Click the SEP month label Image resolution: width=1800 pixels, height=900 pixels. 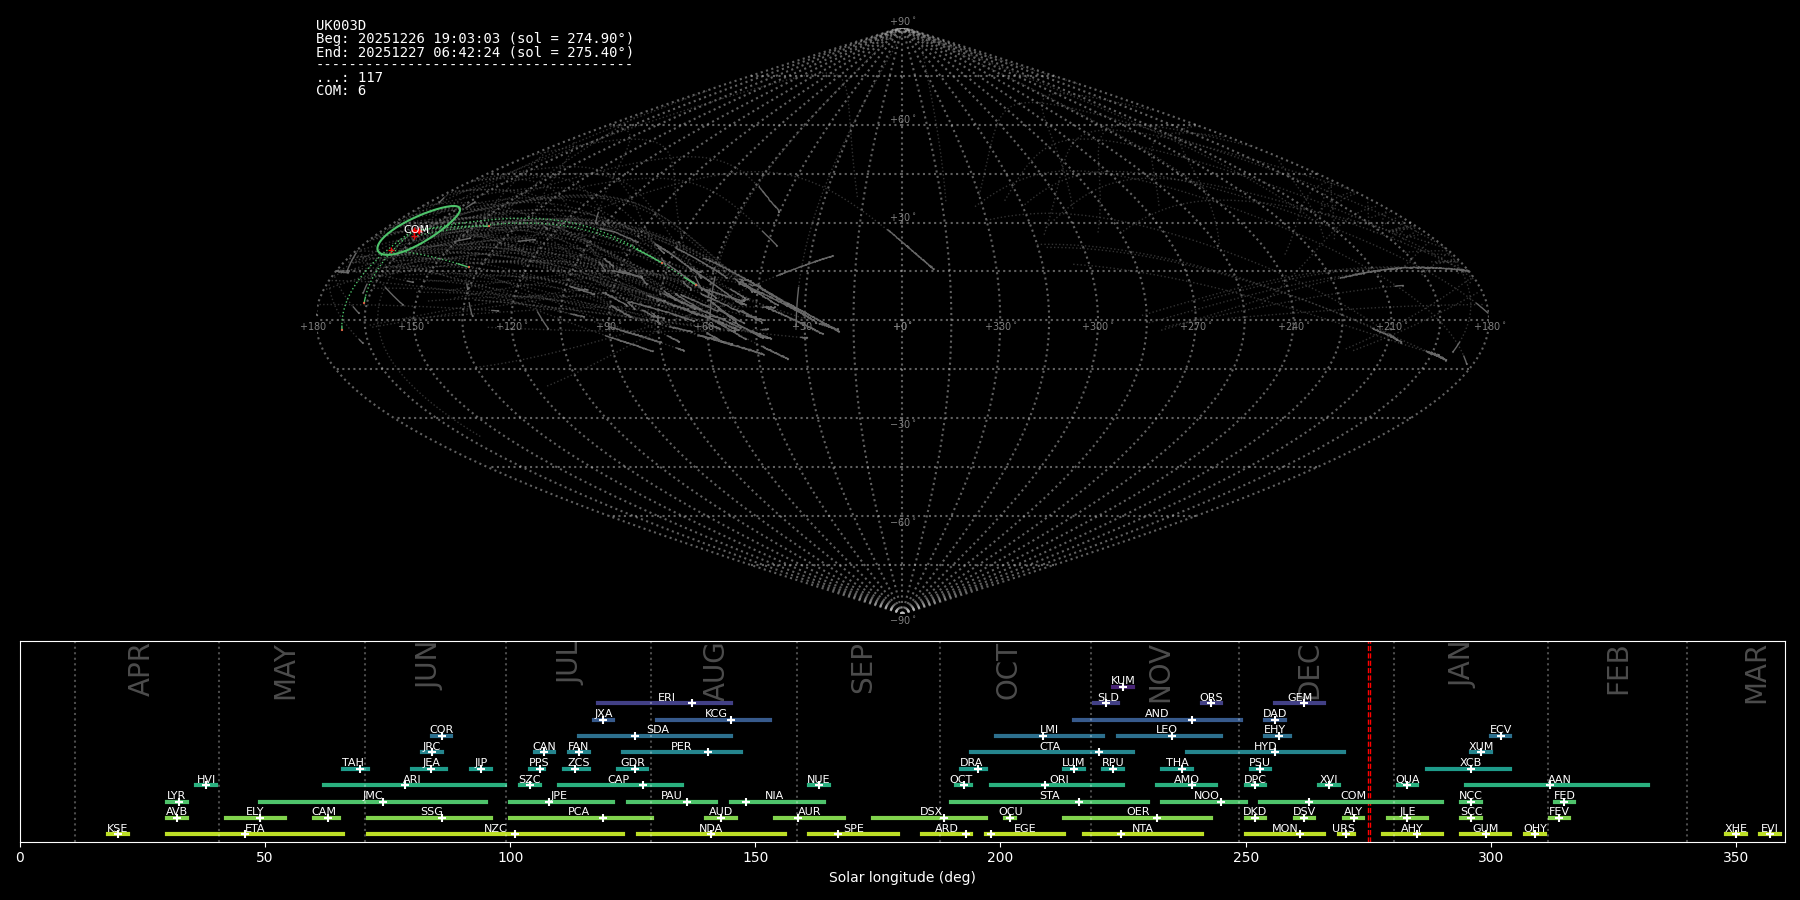pyautogui.click(x=862, y=669)
